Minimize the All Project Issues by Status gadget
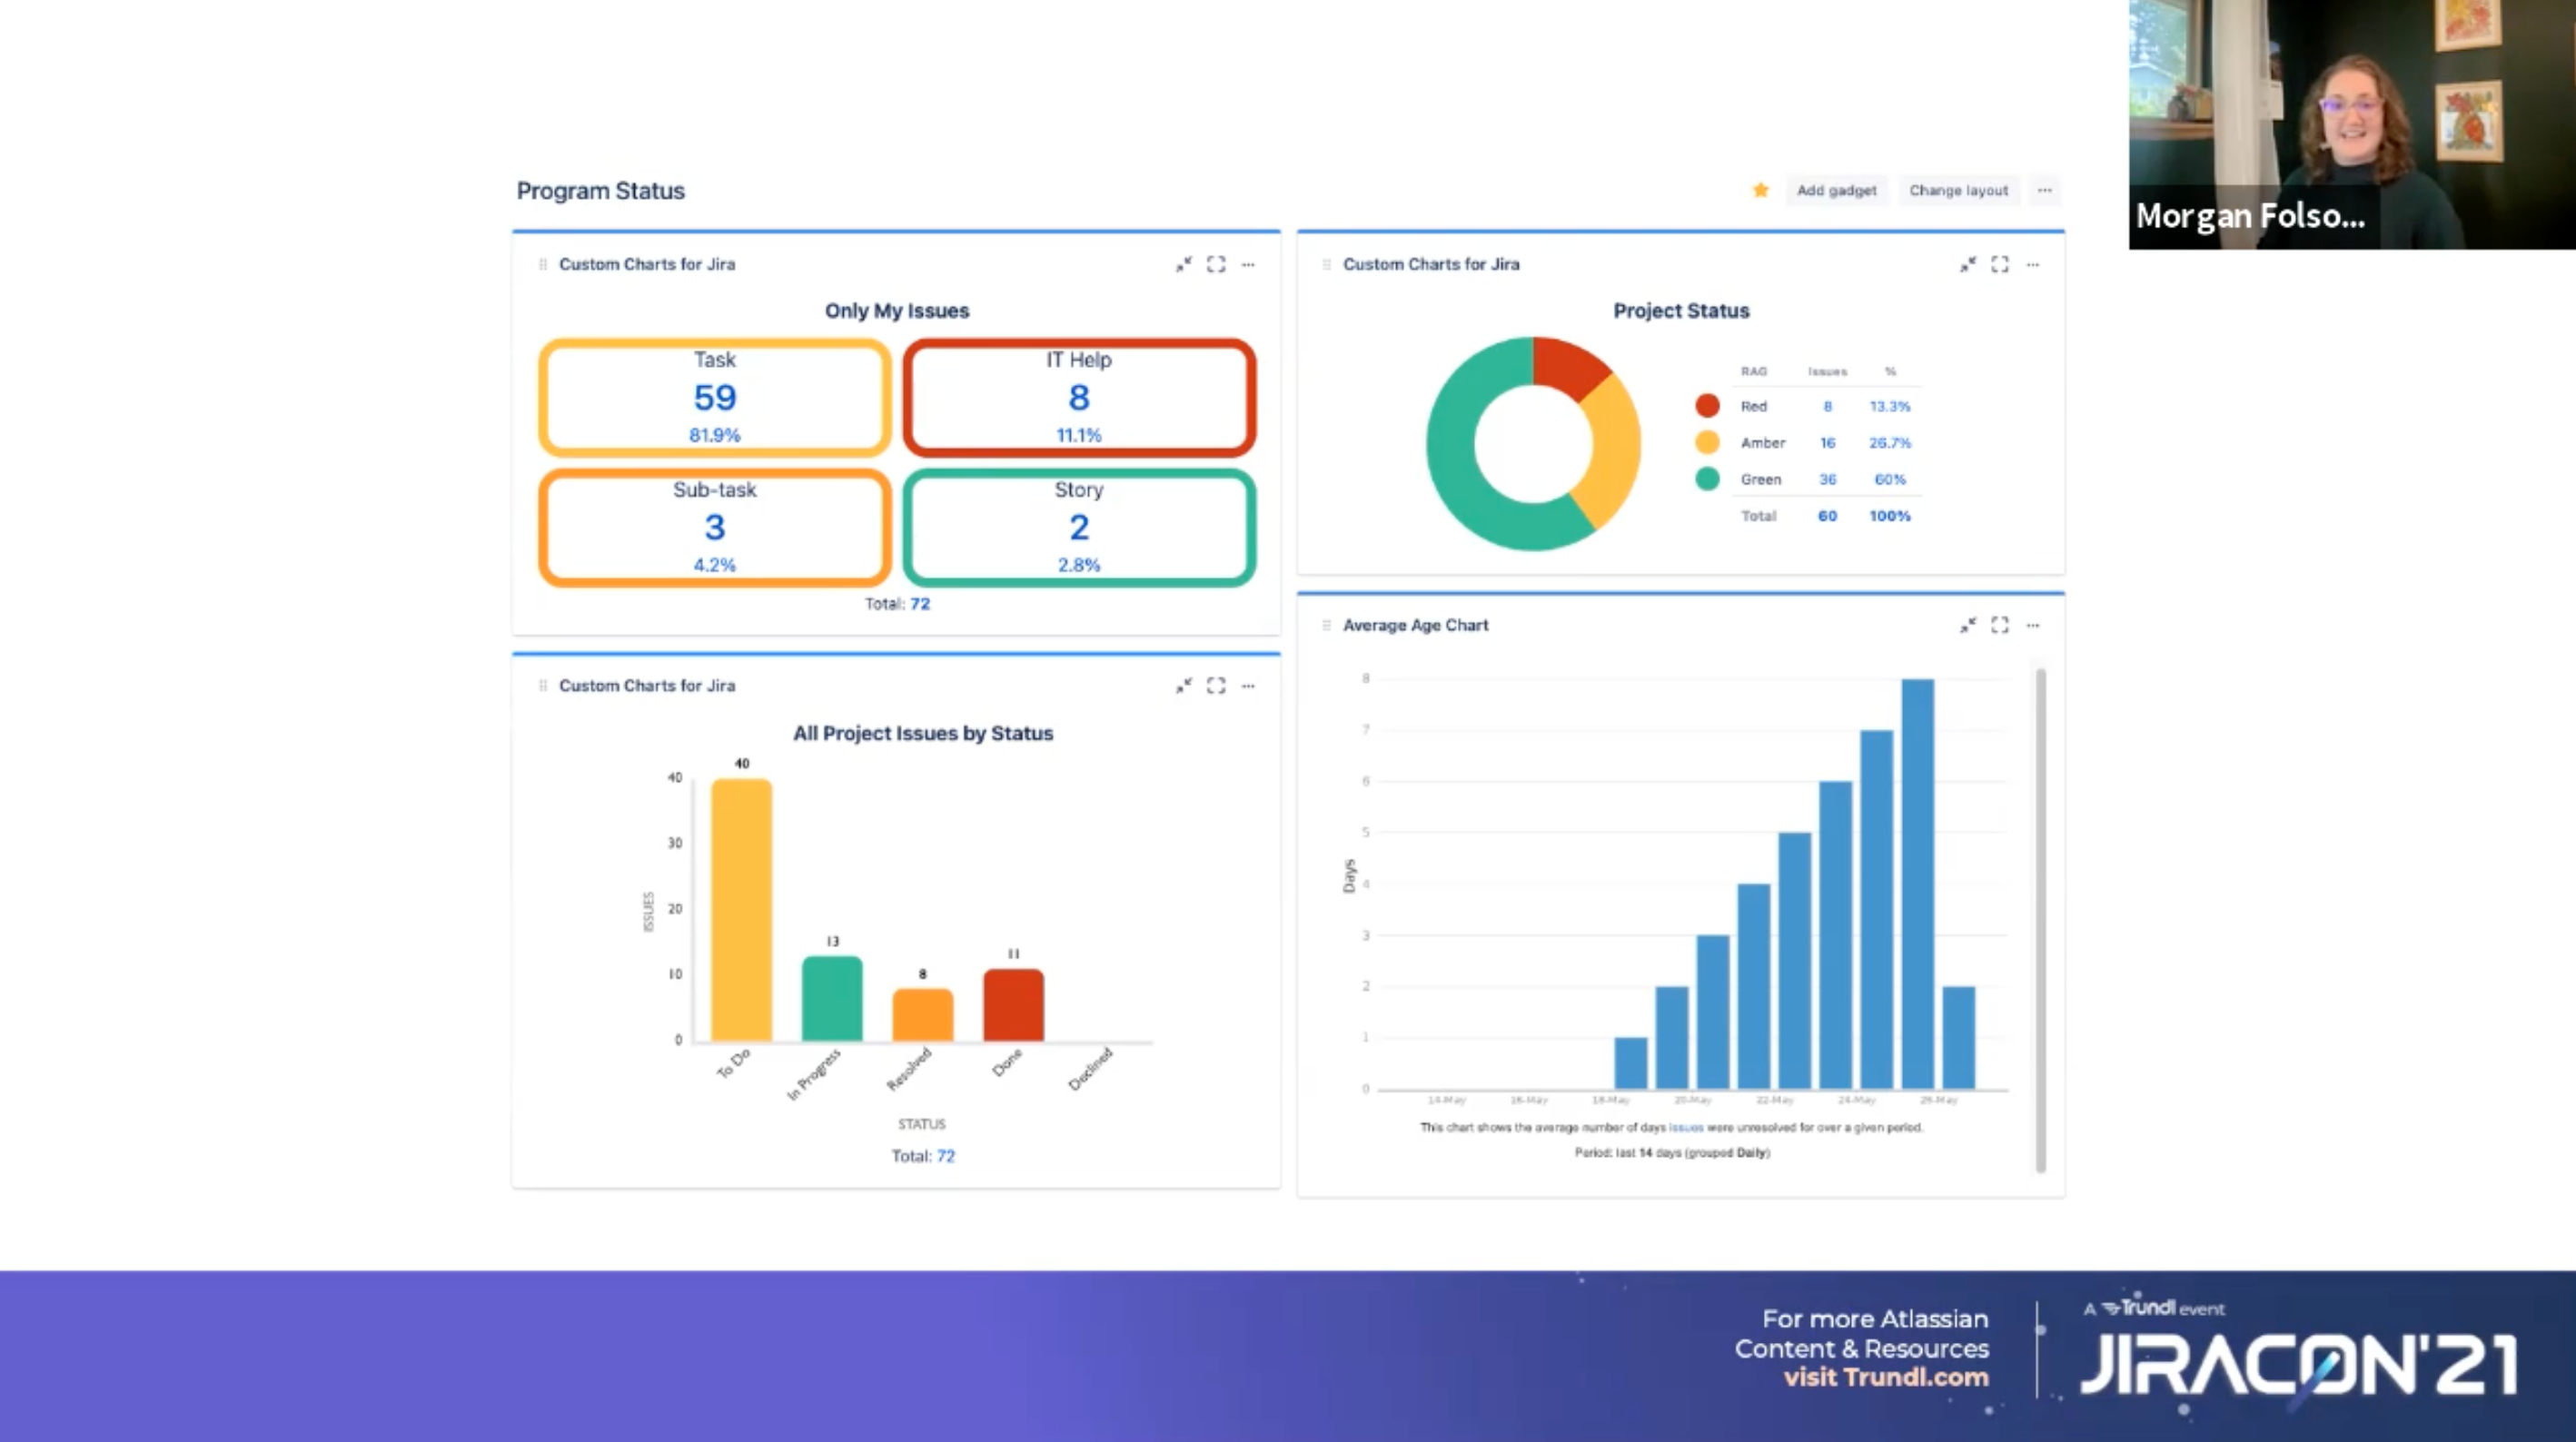Screen dimensions: 2576x1442 pos(1184,685)
